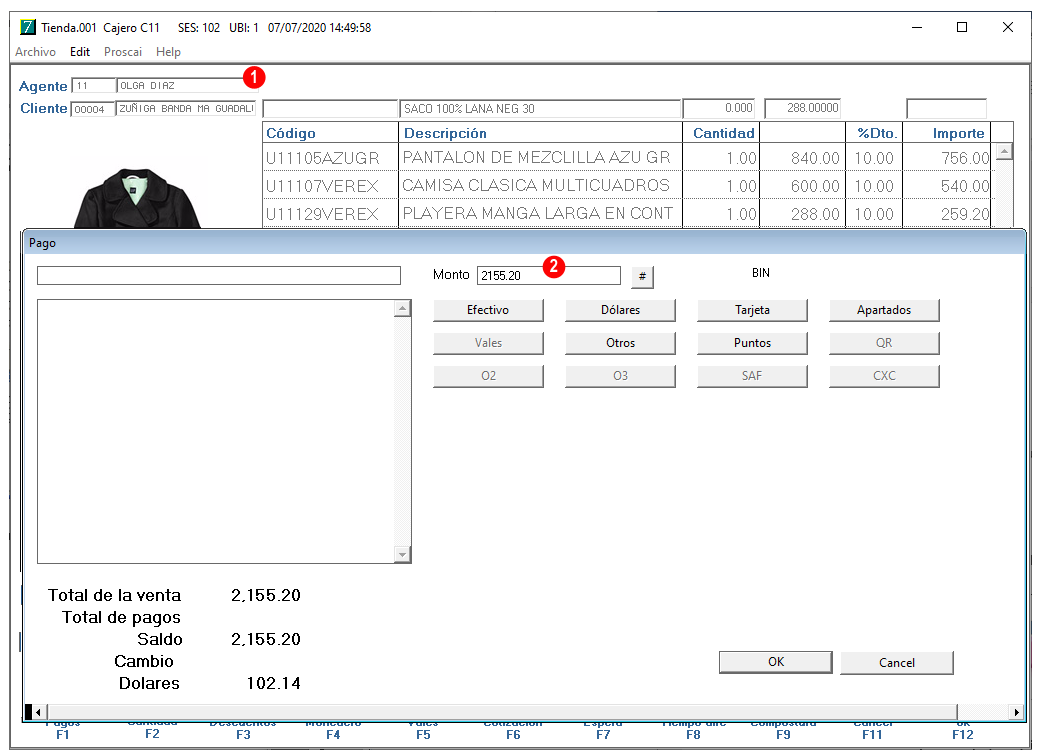1042x756 pixels.
Task: Open the Help menu
Action: point(168,52)
